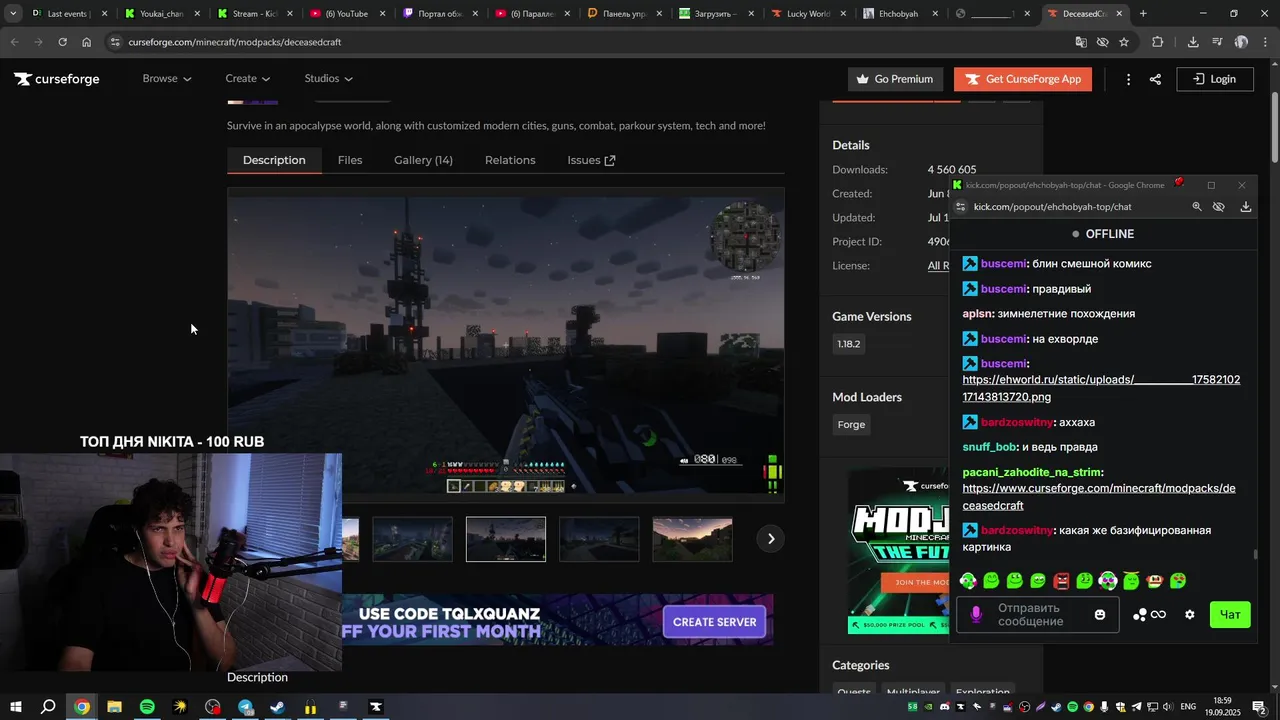
Task: Open the Chrome downloads icon
Action: 1193,42
